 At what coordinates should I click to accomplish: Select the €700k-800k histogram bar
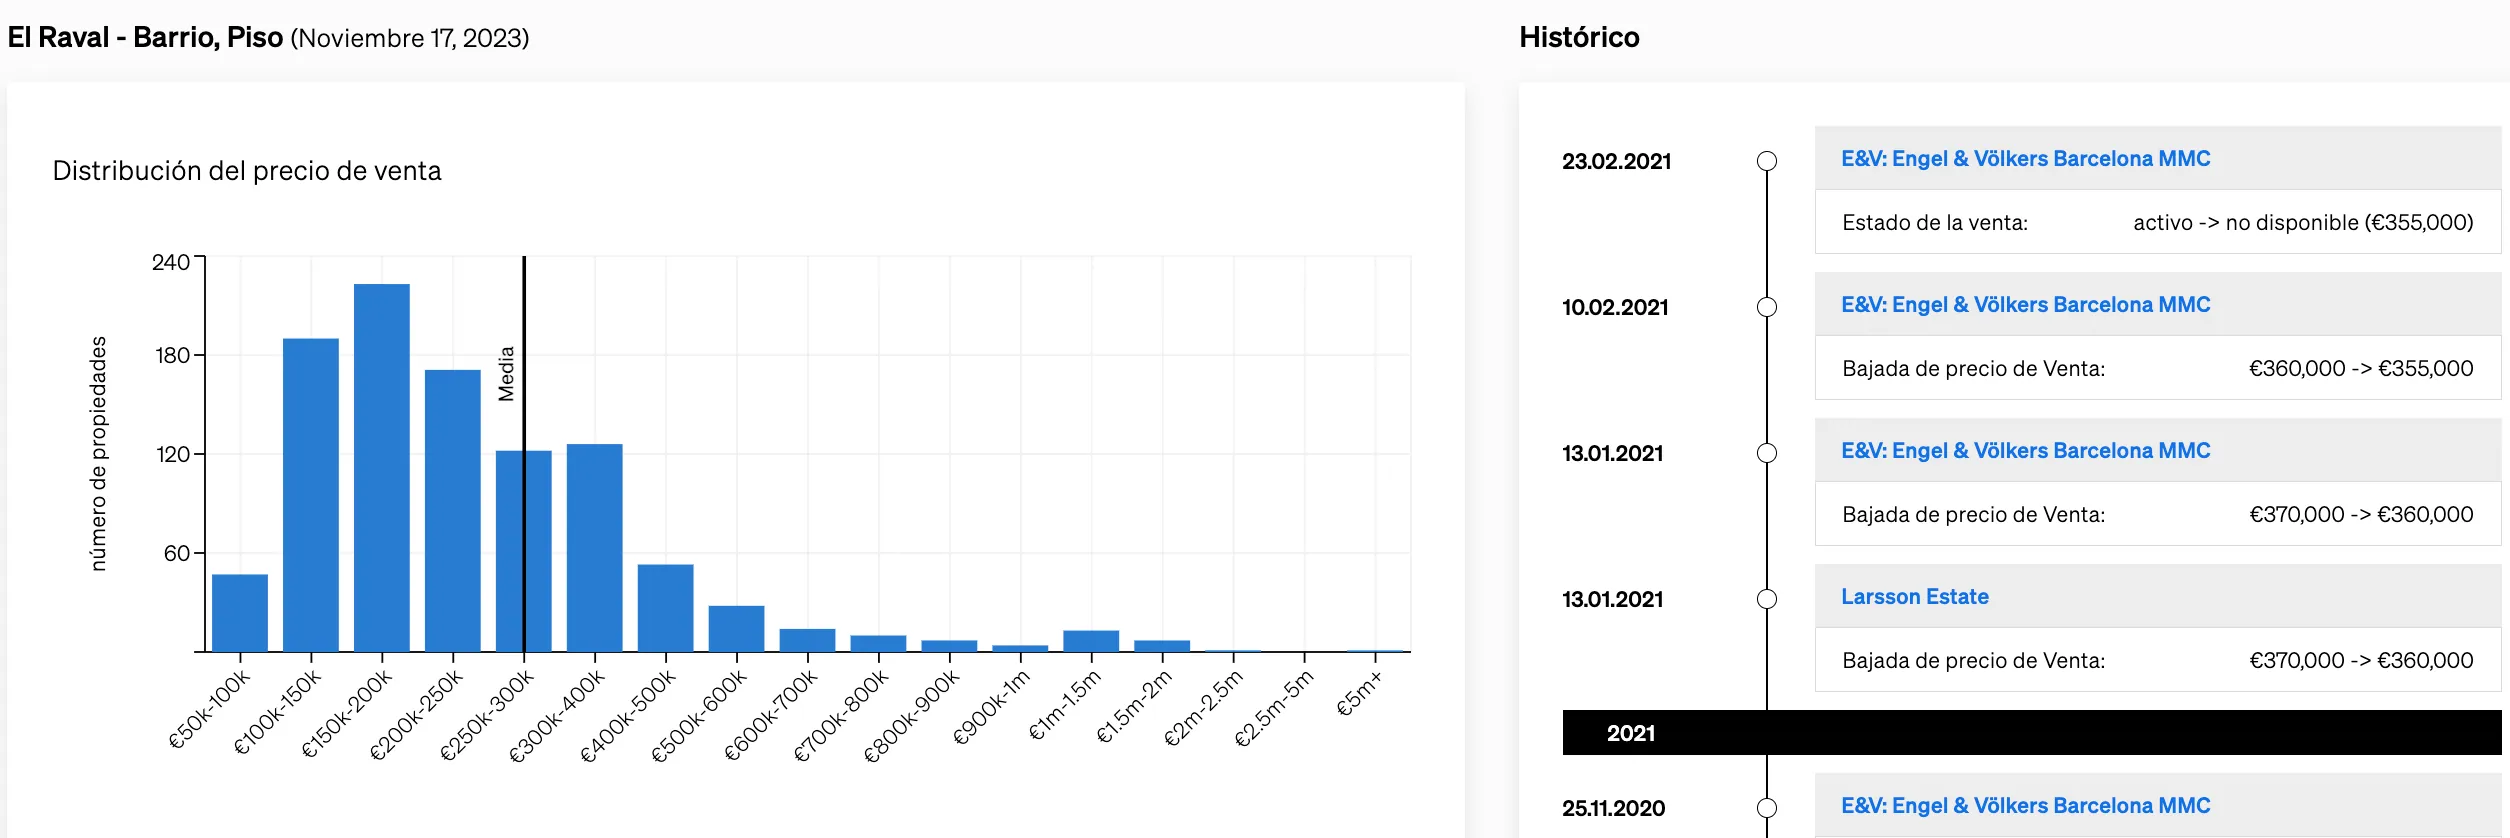(879, 644)
